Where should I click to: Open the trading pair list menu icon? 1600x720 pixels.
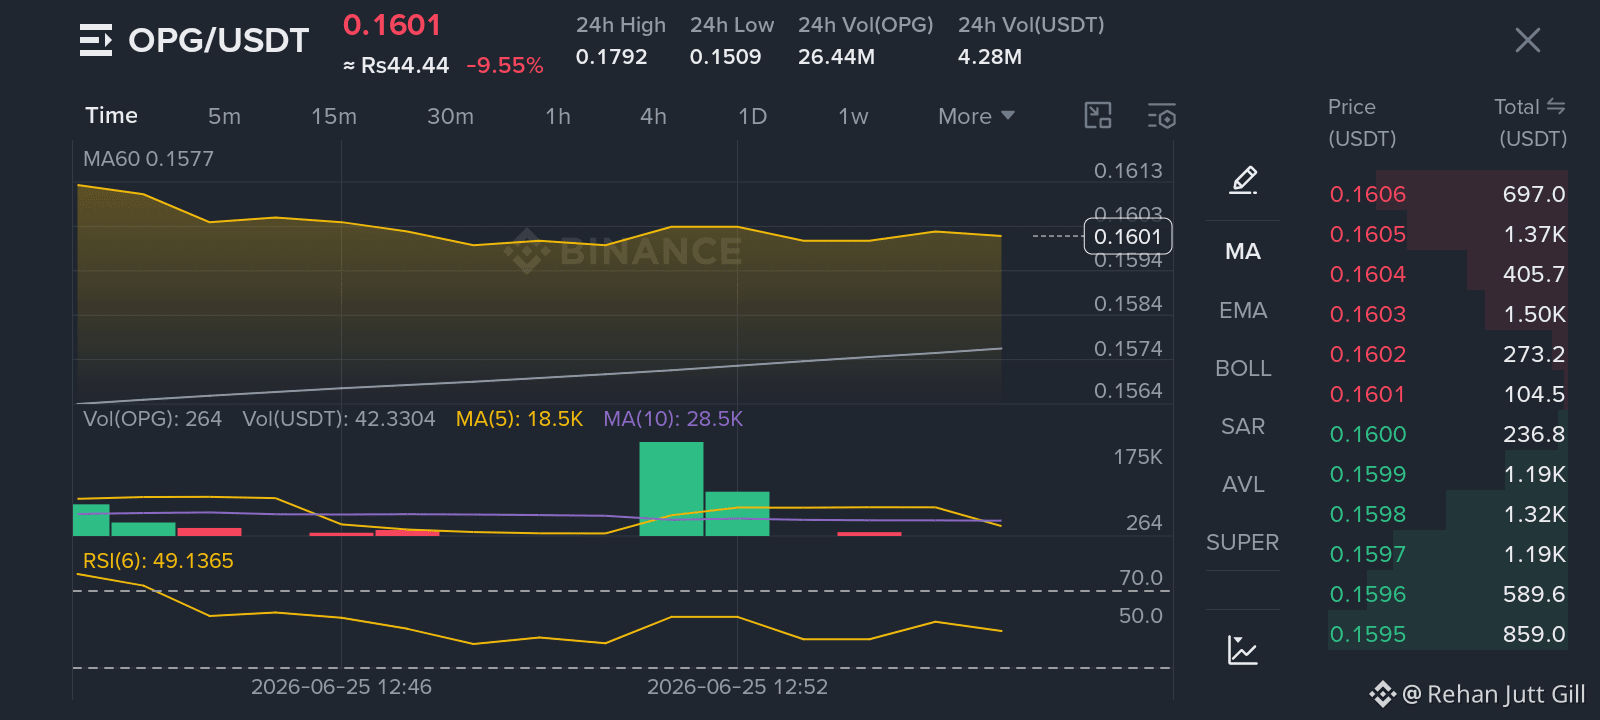tap(96, 40)
